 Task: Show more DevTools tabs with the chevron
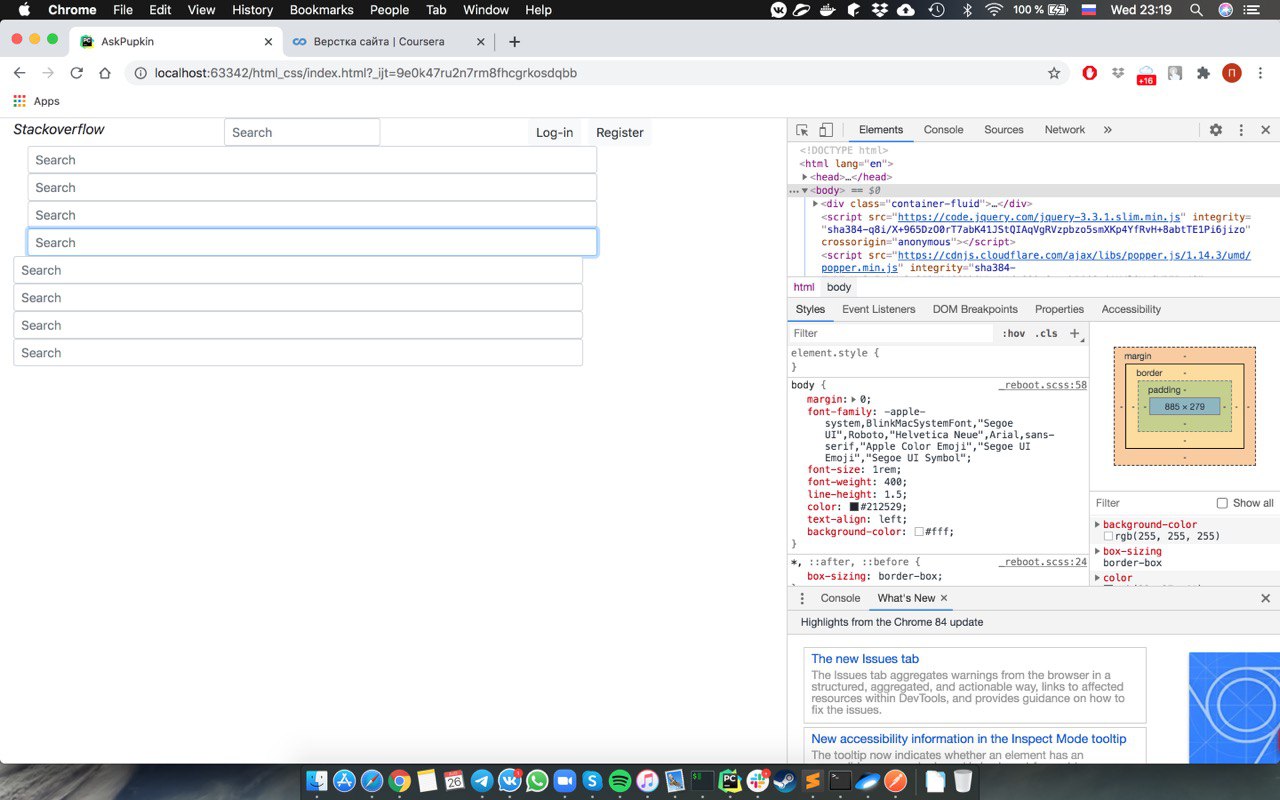point(1107,130)
